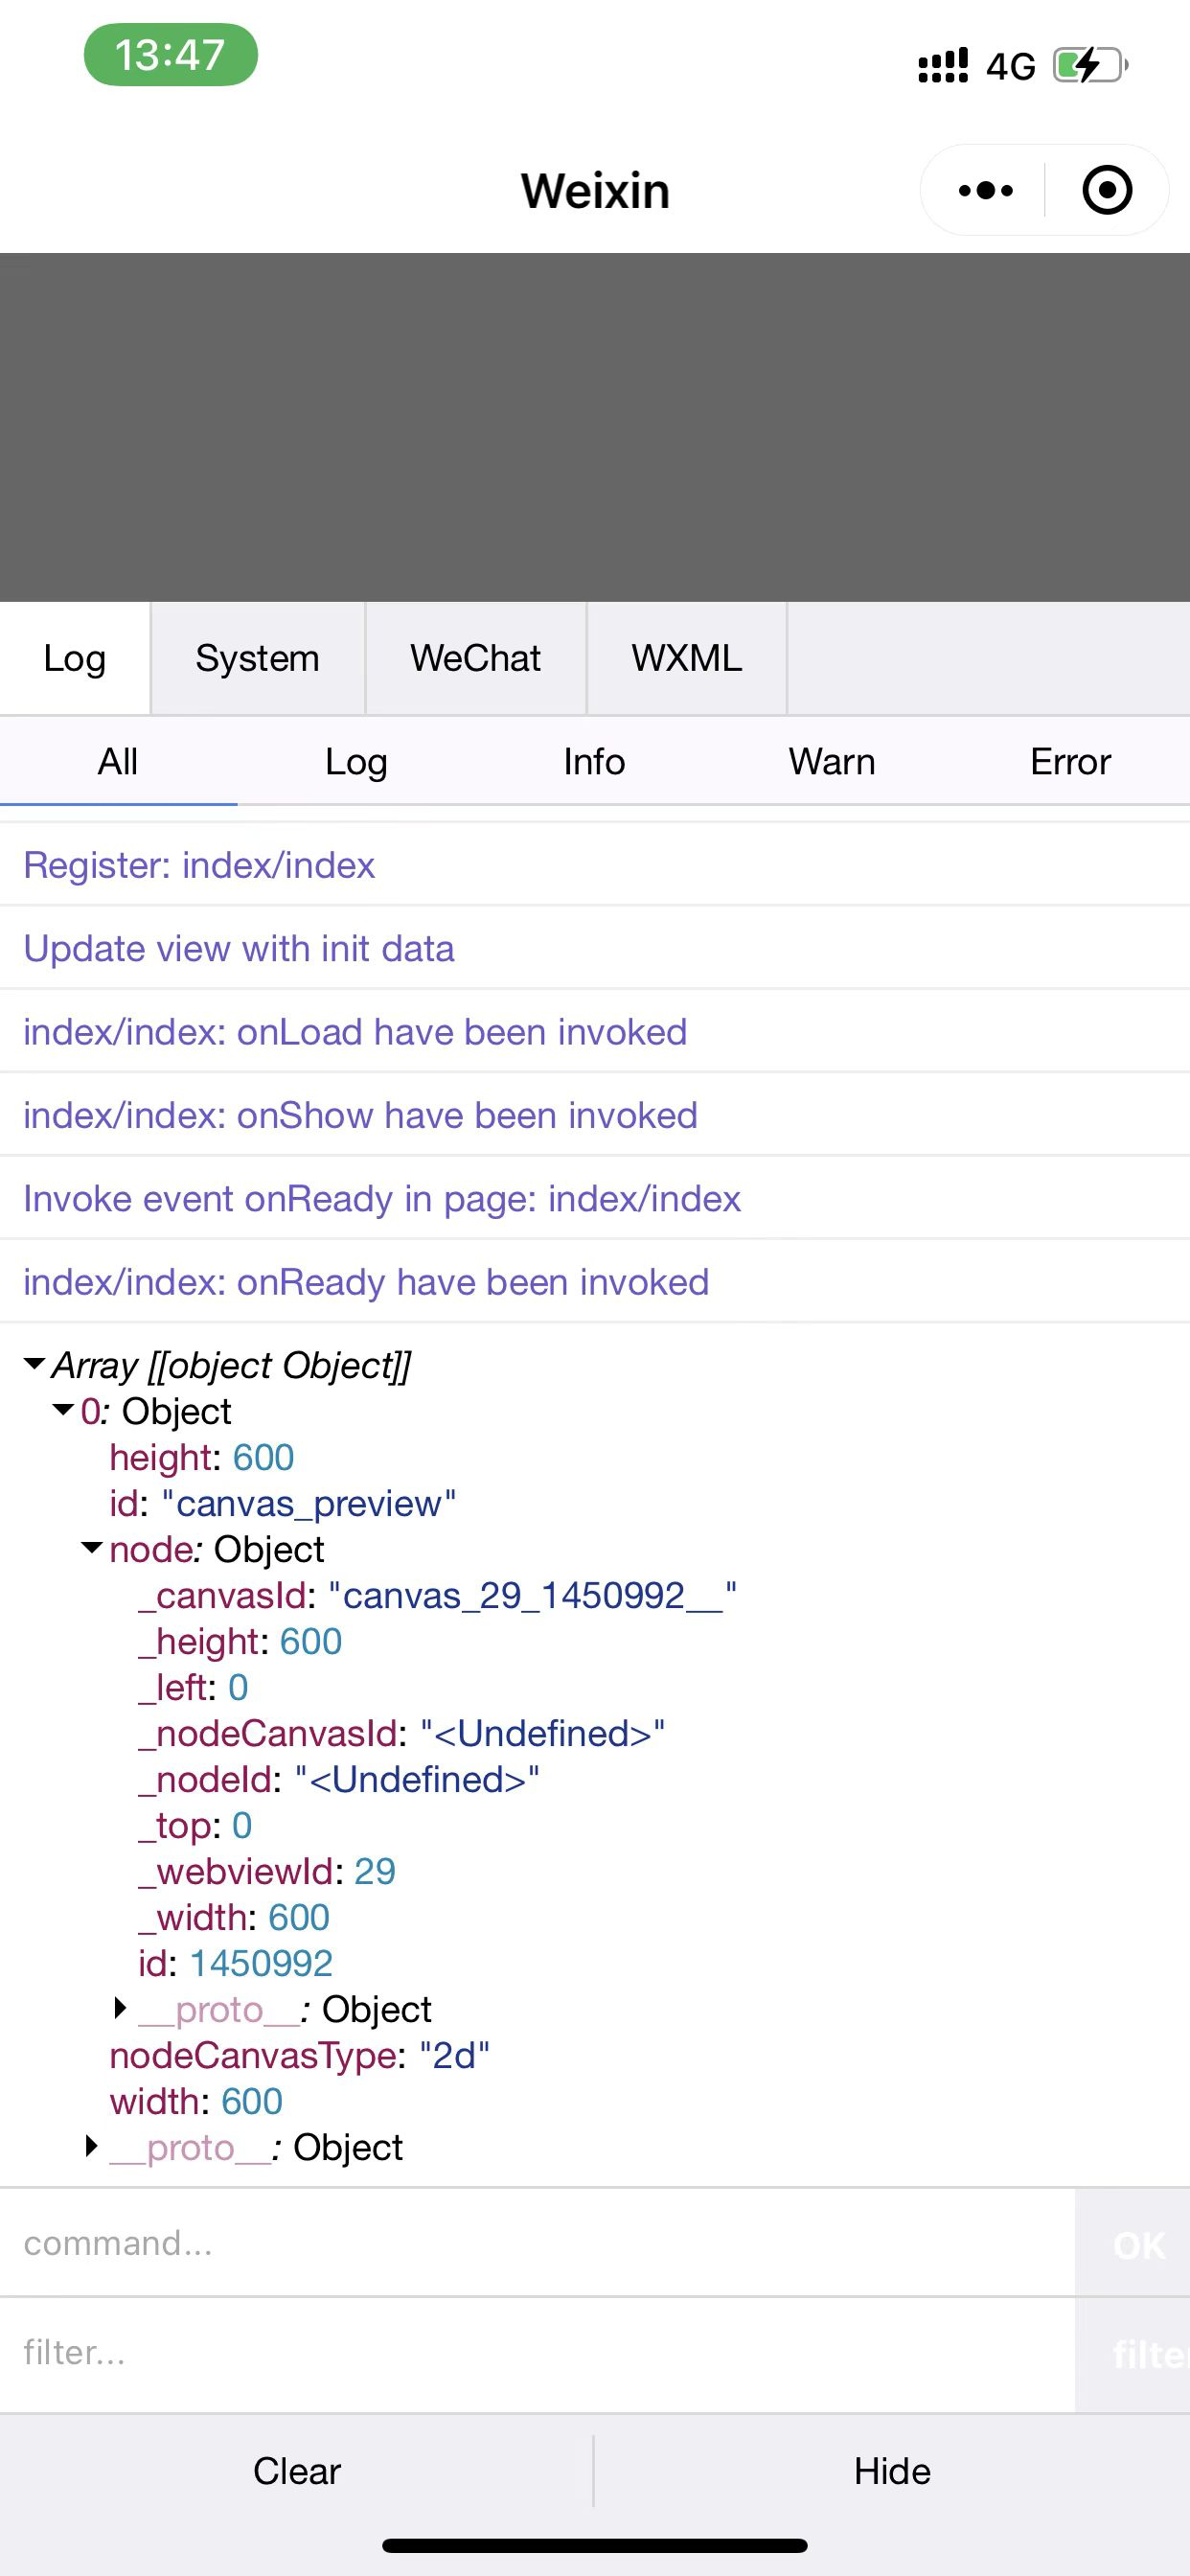Image resolution: width=1190 pixels, height=2576 pixels.
Task: Show only Error level logs
Action: [1070, 762]
